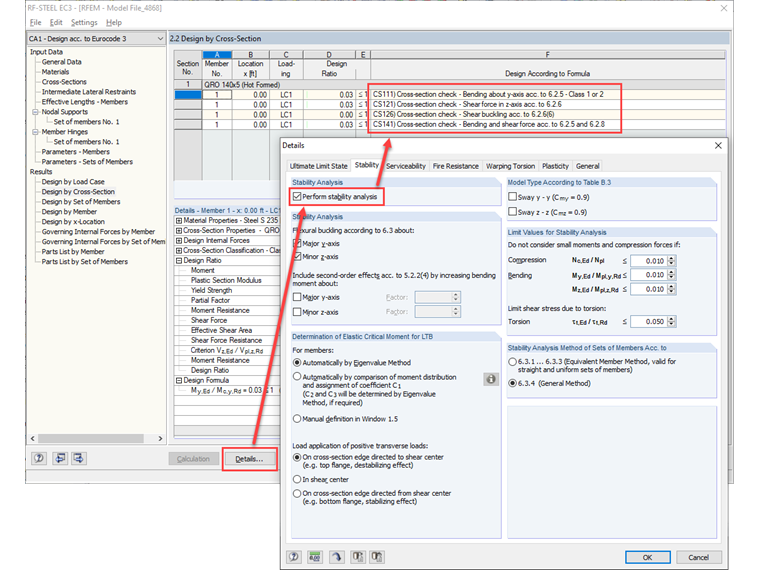Image resolution: width=760 pixels, height=570 pixels.
Task: Click the help icon in the main window footer
Action: (39, 458)
